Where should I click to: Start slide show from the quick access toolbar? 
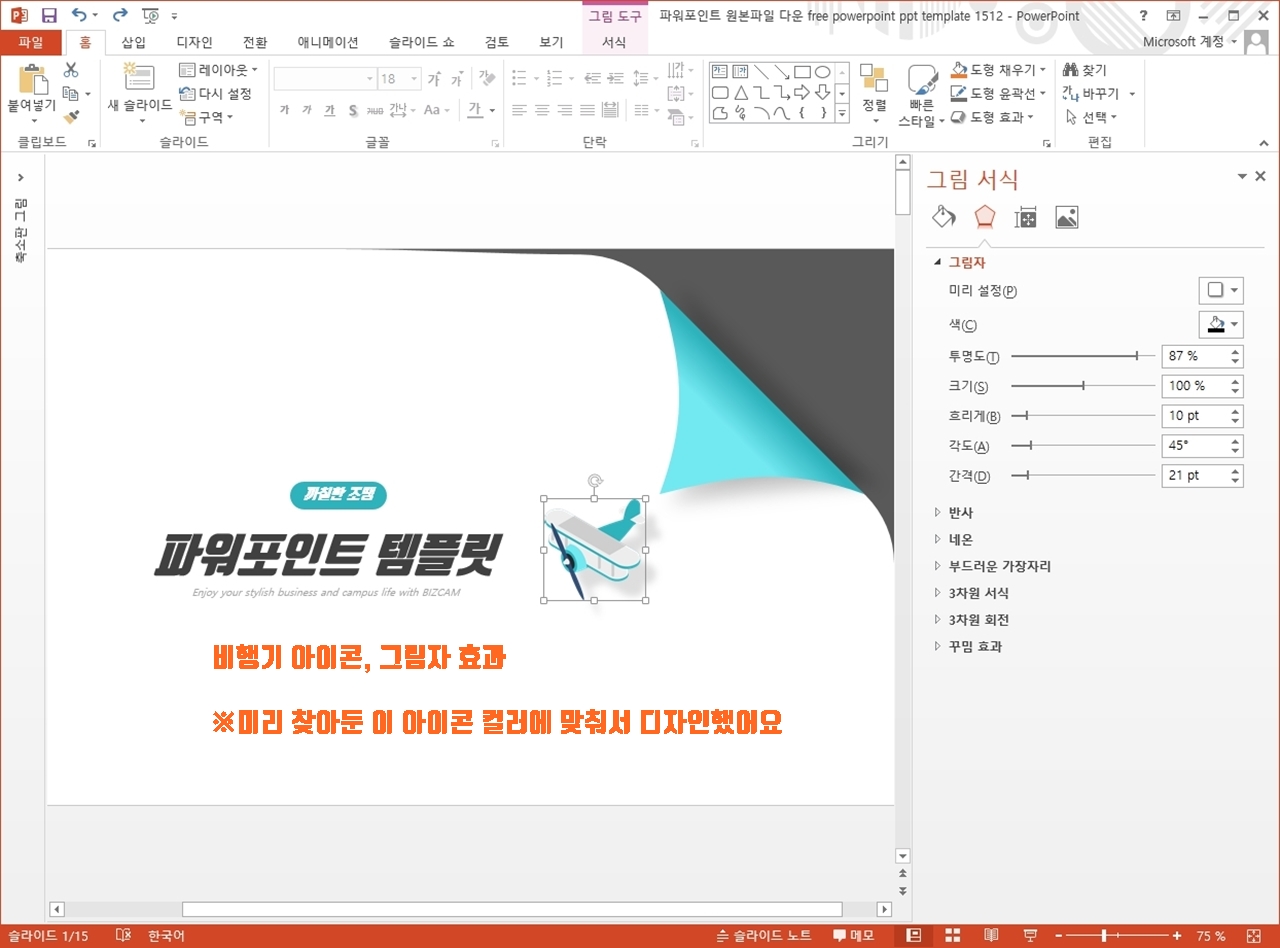coord(151,15)
